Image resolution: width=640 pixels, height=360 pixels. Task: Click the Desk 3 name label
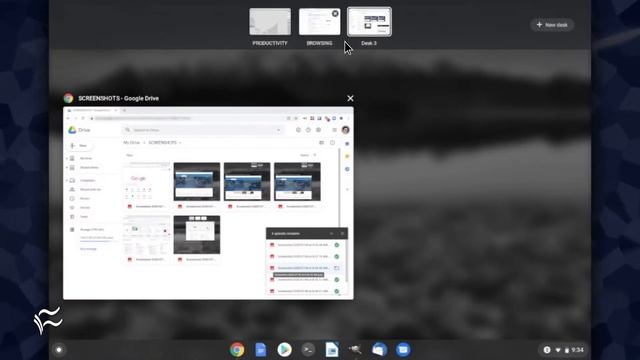tap(369, 43)
